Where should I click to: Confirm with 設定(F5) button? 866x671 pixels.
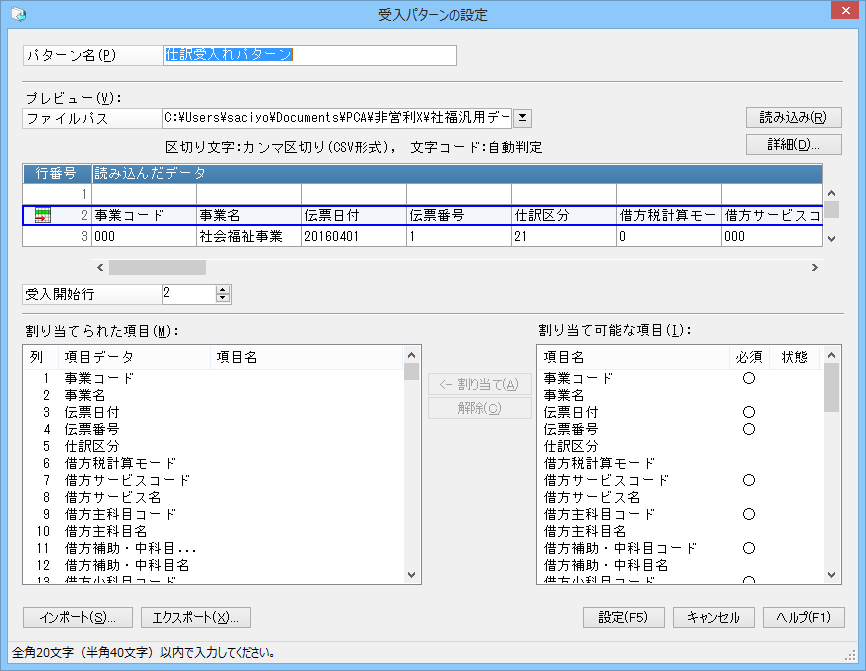point(624,617)
